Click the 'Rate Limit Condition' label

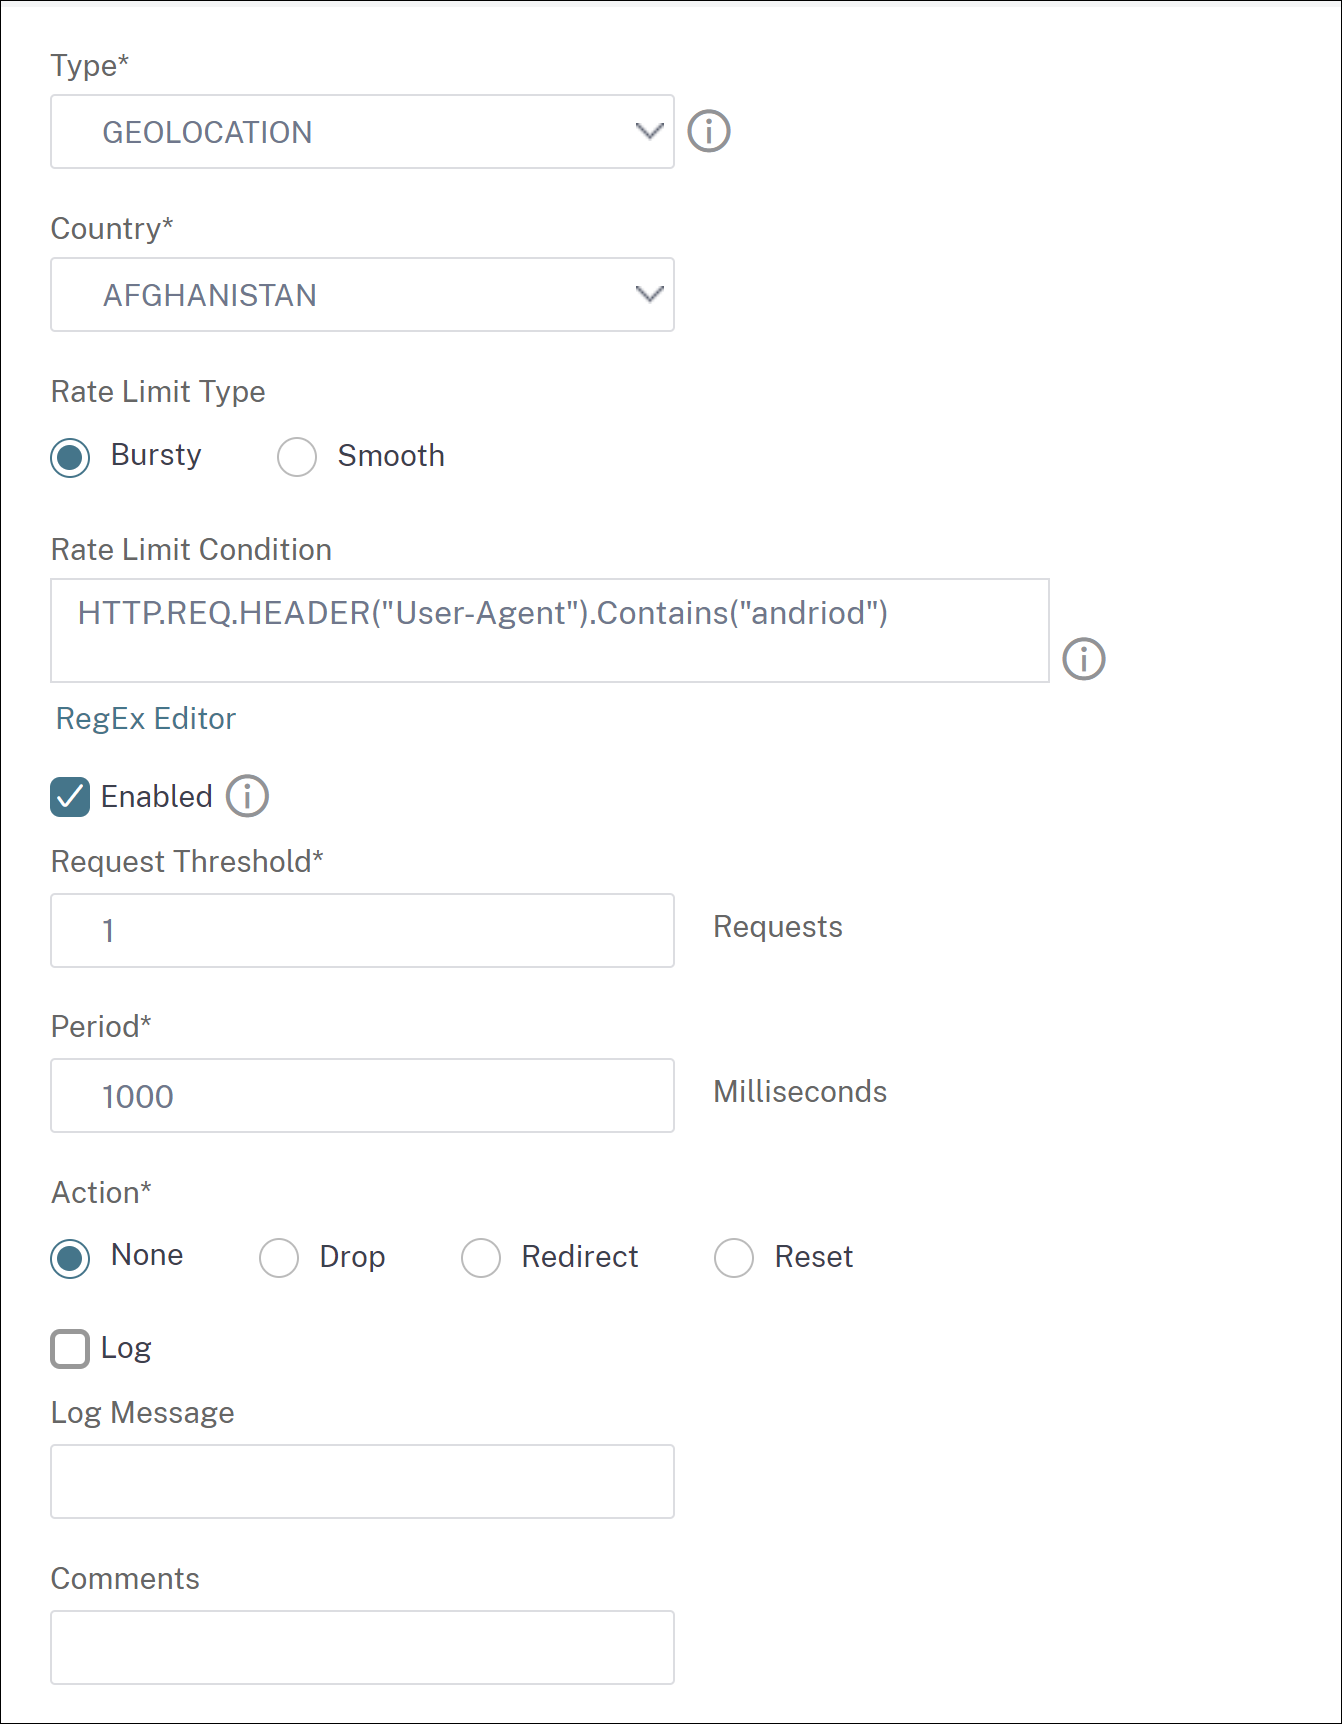point(191,549)
